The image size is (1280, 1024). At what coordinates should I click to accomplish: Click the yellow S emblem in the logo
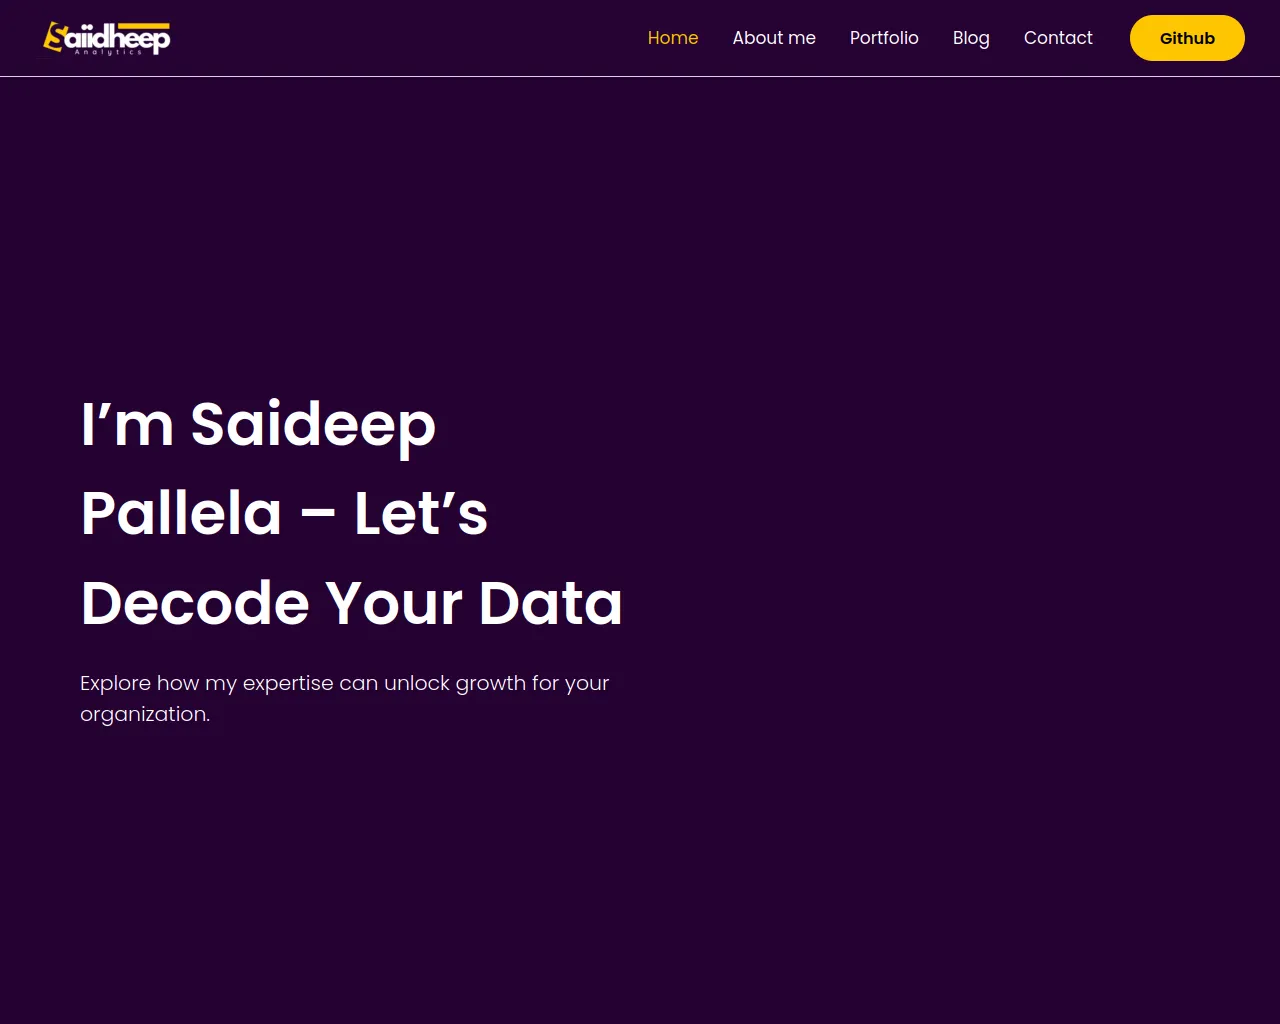pos(53,37)
